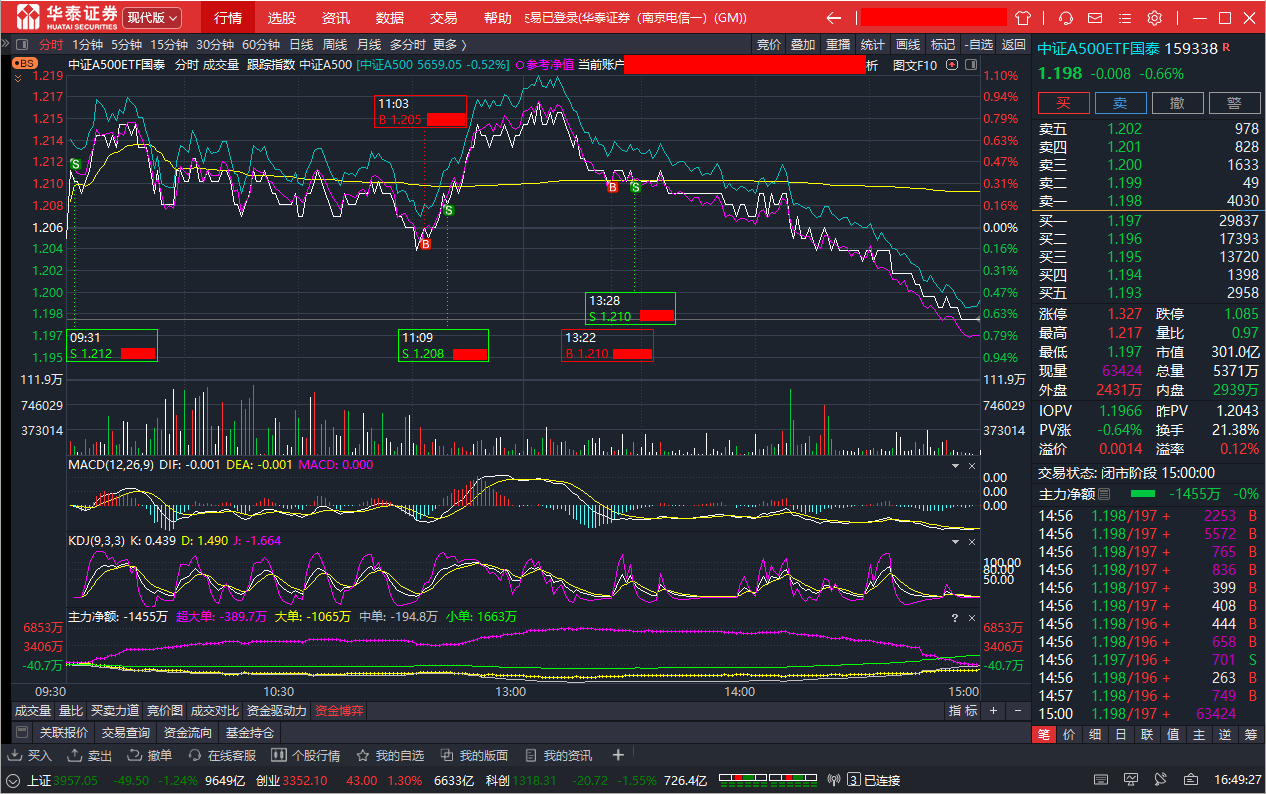1266x794 pixels.
Task: Open the 交易 top menu
Action: [x=443, y=18]
